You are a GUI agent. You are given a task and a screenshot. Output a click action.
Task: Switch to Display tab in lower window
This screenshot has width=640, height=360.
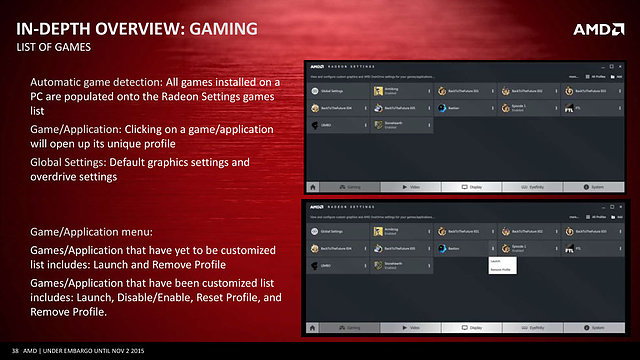471,328
